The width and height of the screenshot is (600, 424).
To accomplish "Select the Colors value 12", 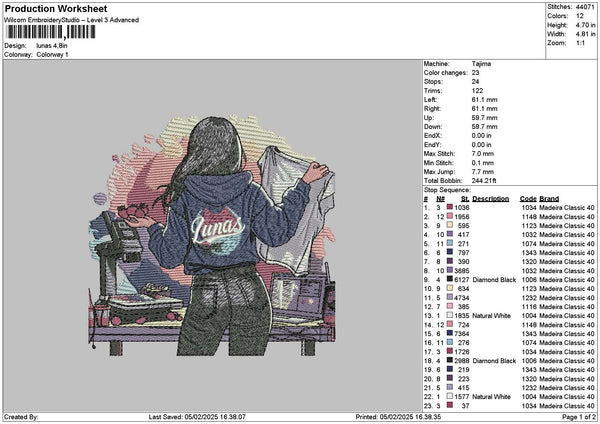I will point(579,16).
